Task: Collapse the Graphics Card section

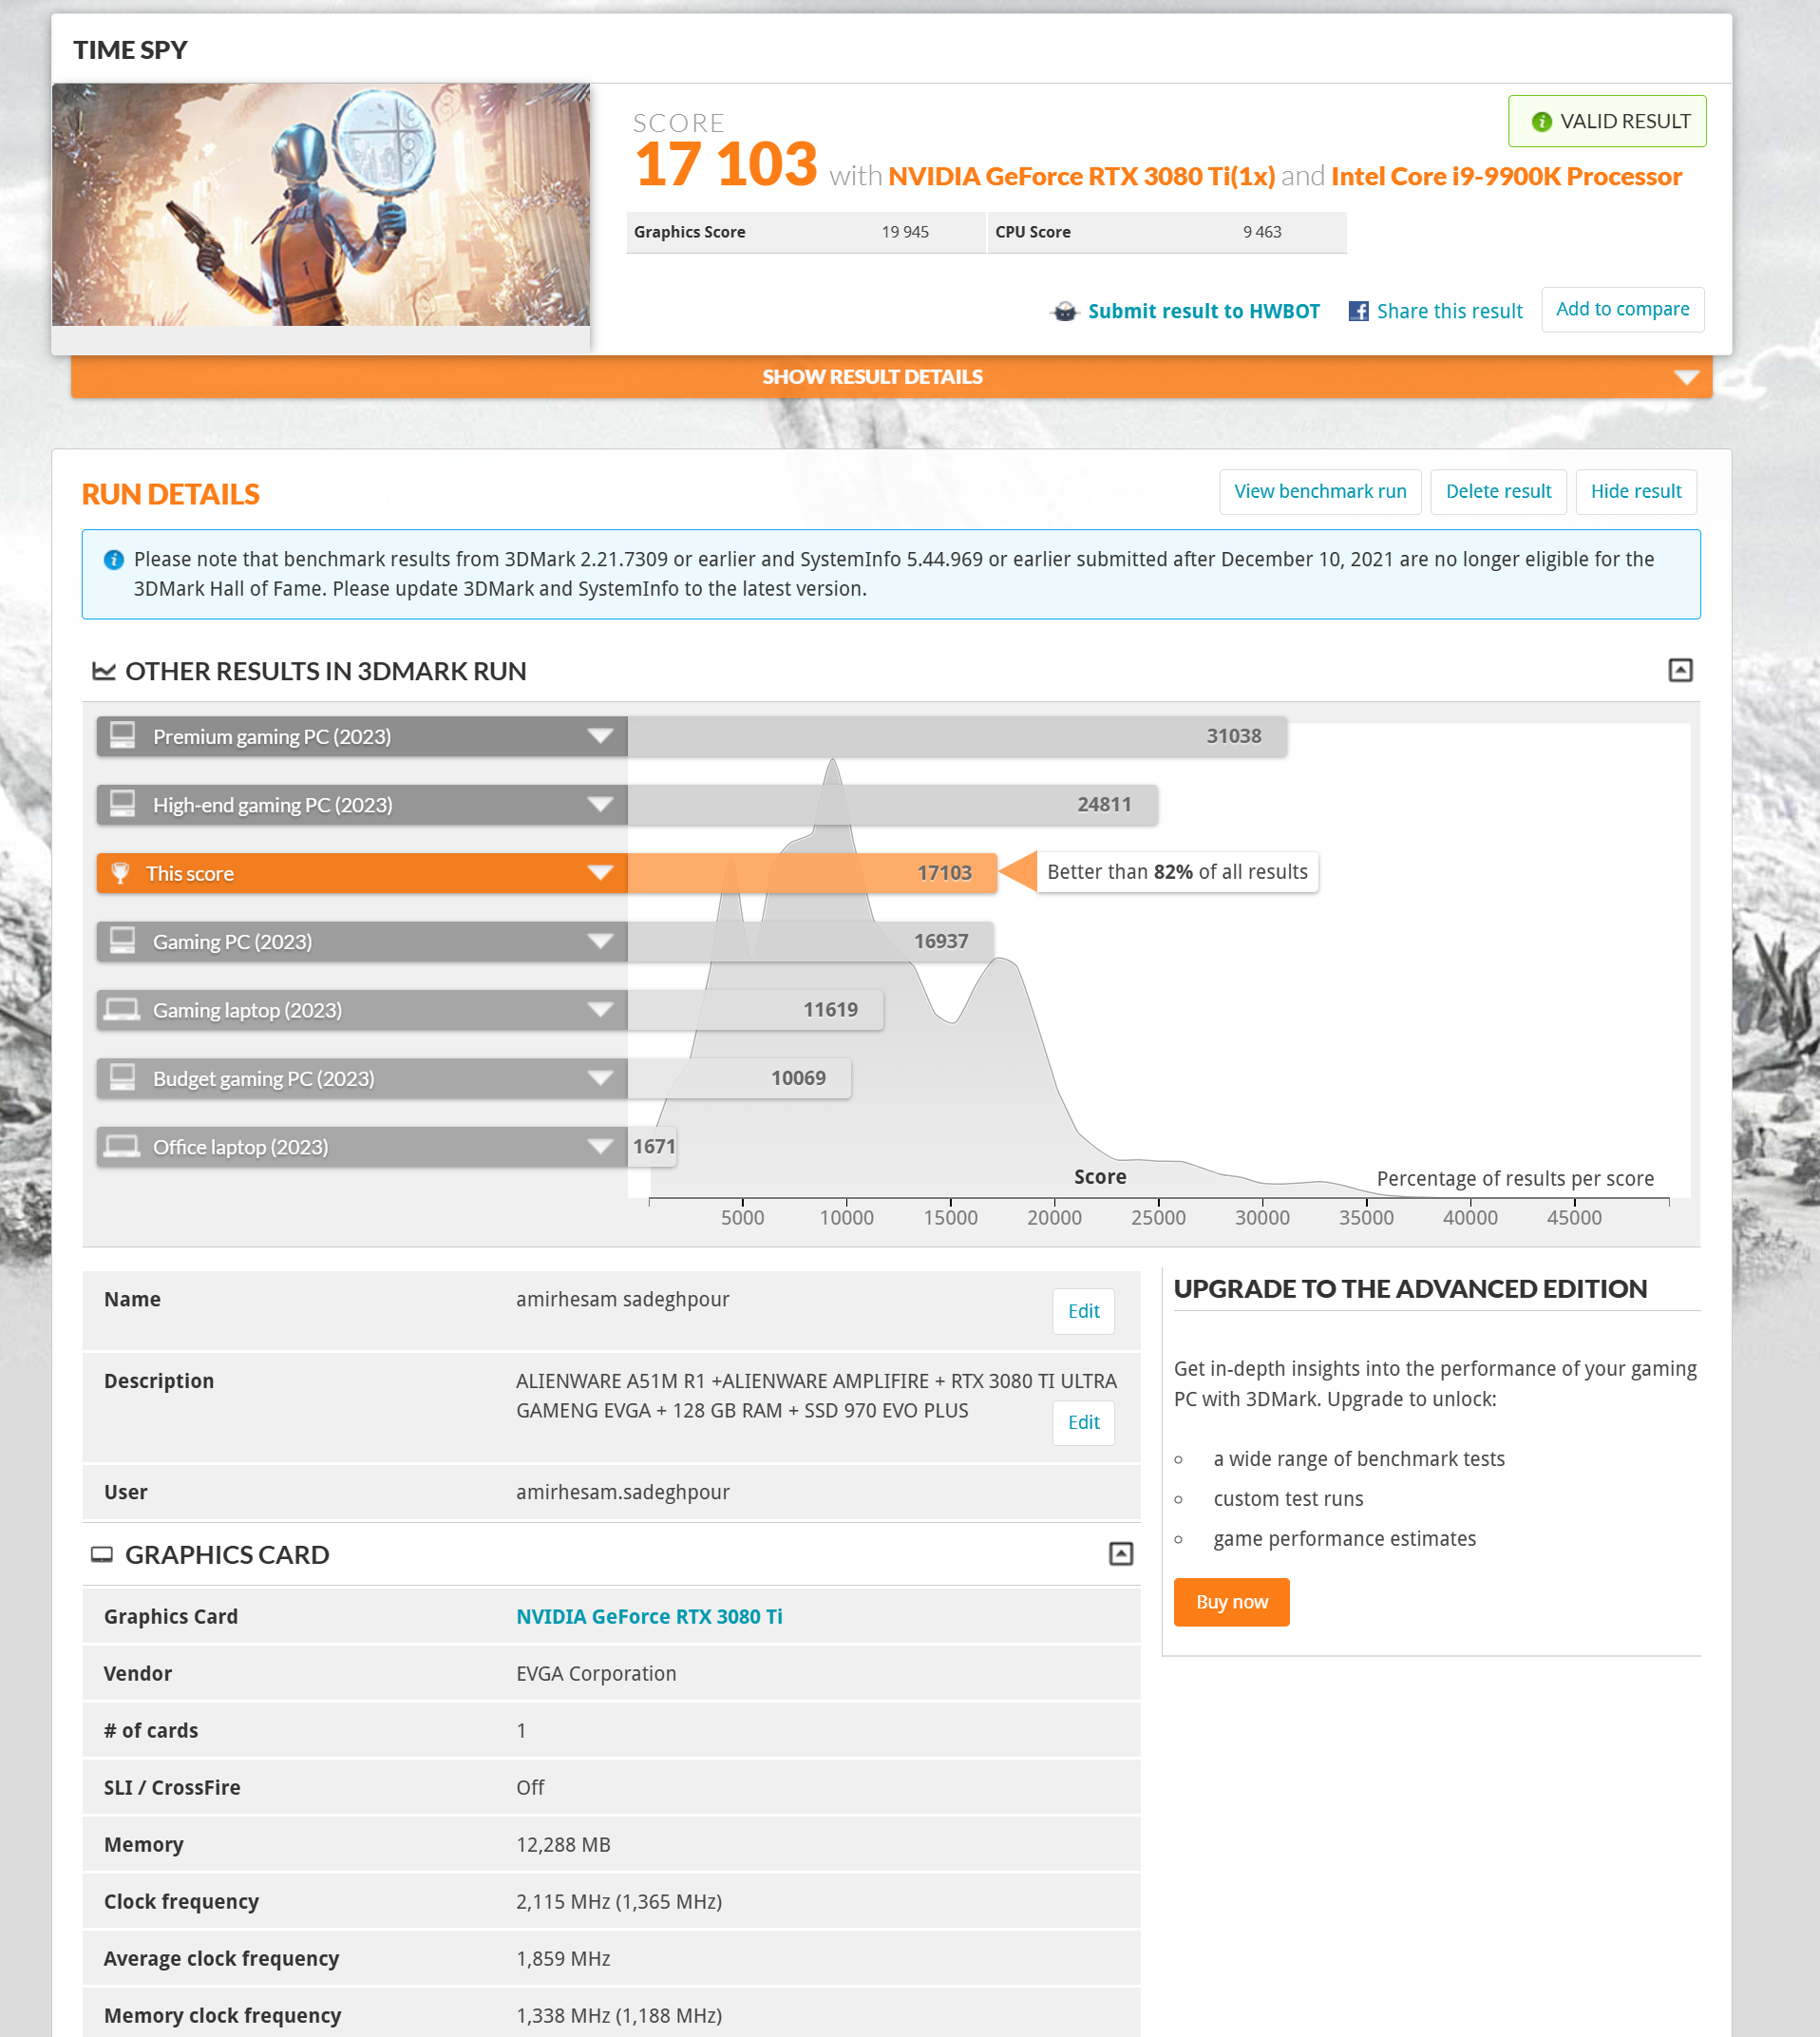Action: point(1121,1553)
